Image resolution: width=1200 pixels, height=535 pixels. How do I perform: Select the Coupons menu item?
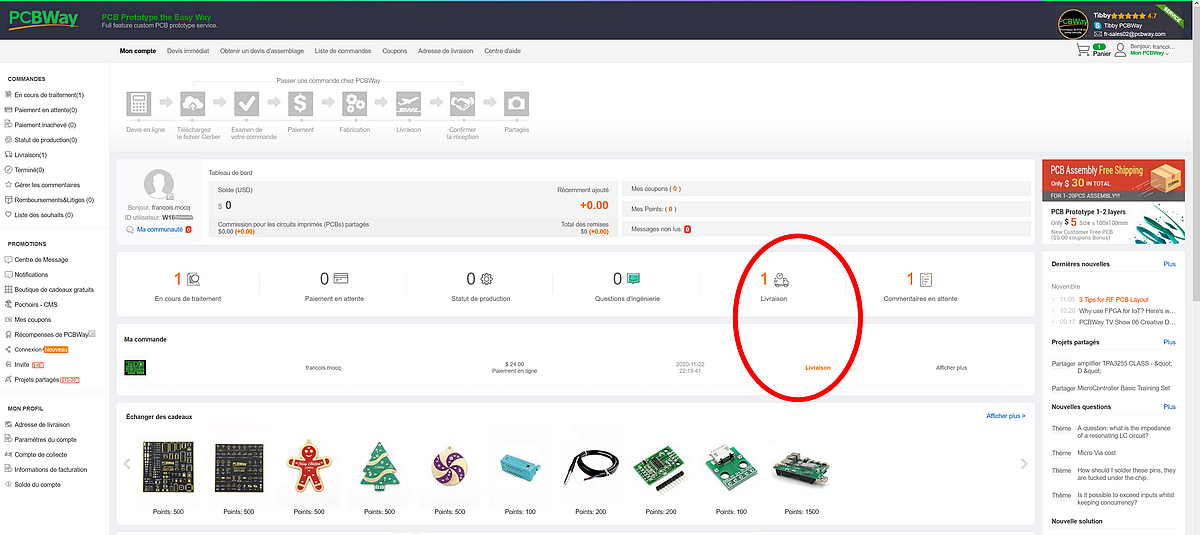[x=395, y=51]
